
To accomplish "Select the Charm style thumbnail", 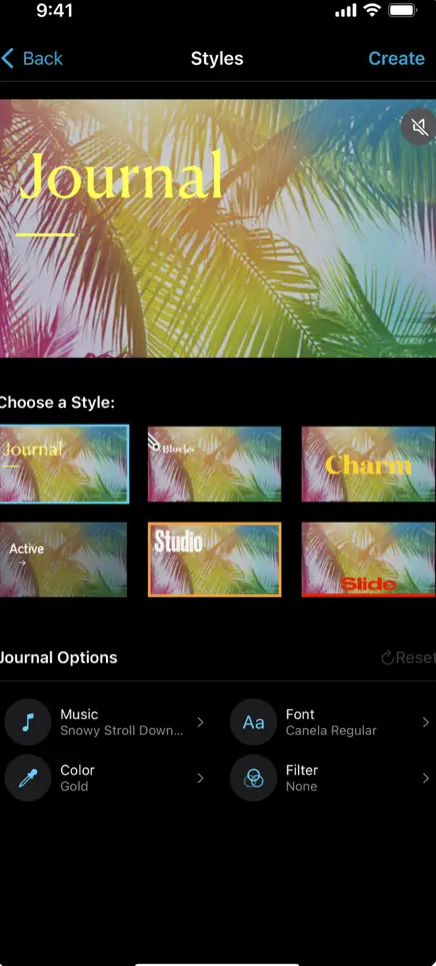I will point(368,464).
